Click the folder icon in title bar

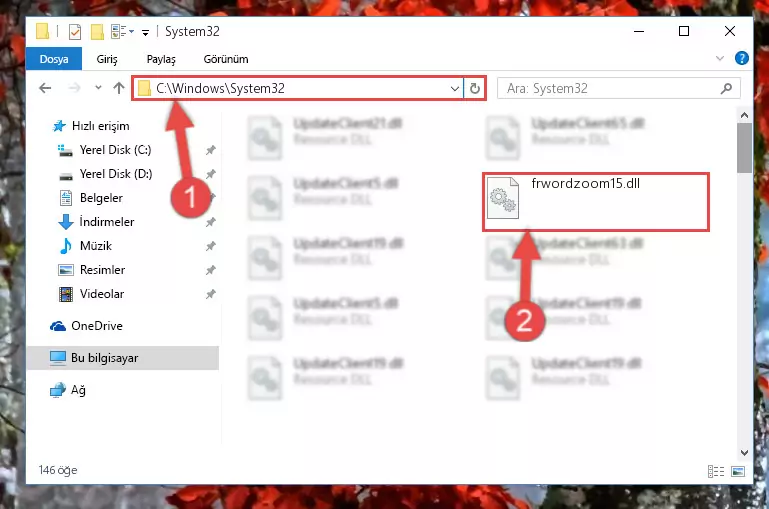point(43,31)
